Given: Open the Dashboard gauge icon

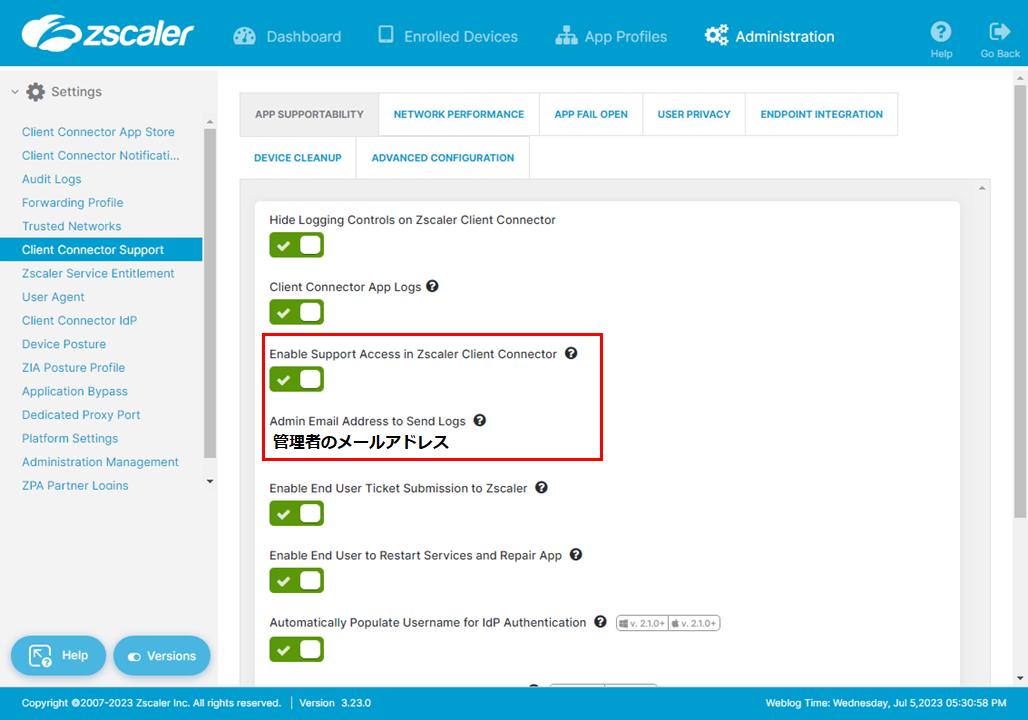Looking at the screenshot, I should tap(245, 36).
